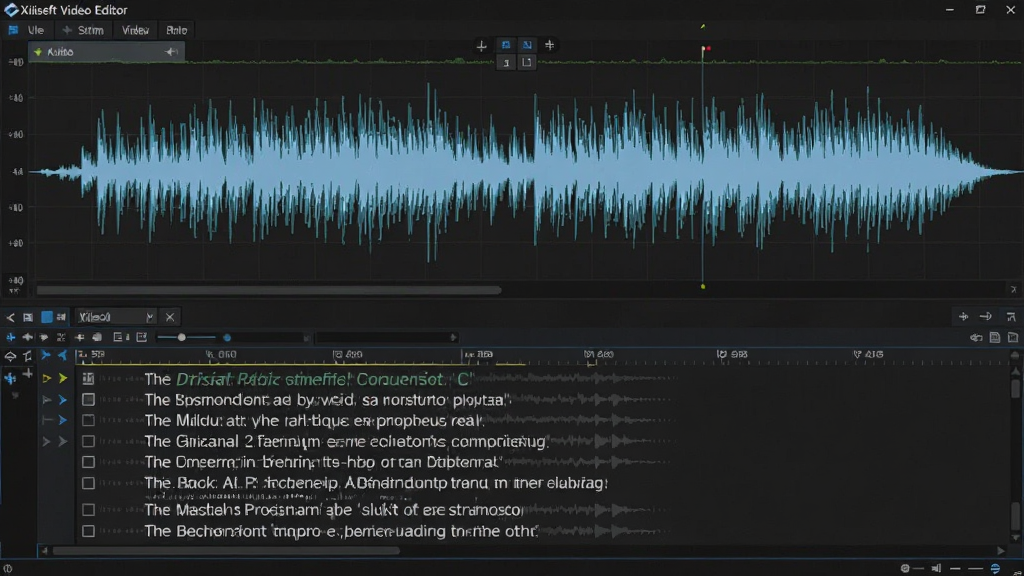Screen dimensions: 1024x576
Task: Select the blue square view icon
Action: click(46, 317)
